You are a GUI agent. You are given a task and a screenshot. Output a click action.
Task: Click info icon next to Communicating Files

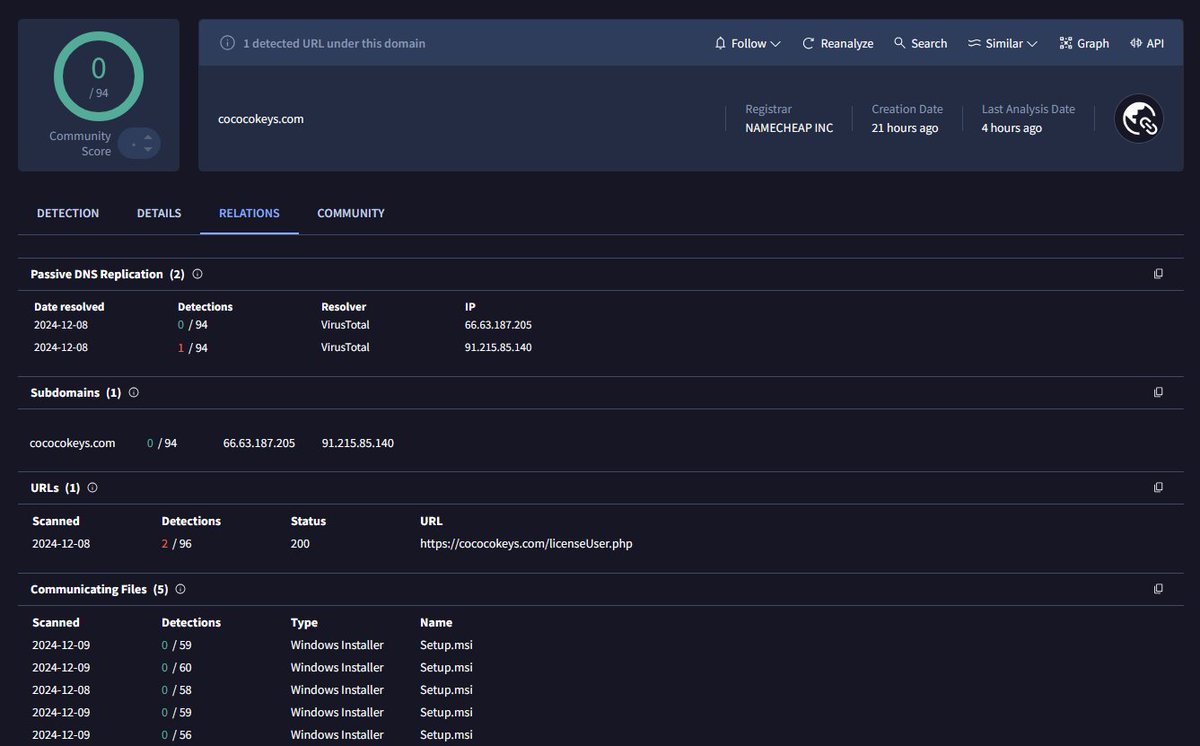pos(180,589)
